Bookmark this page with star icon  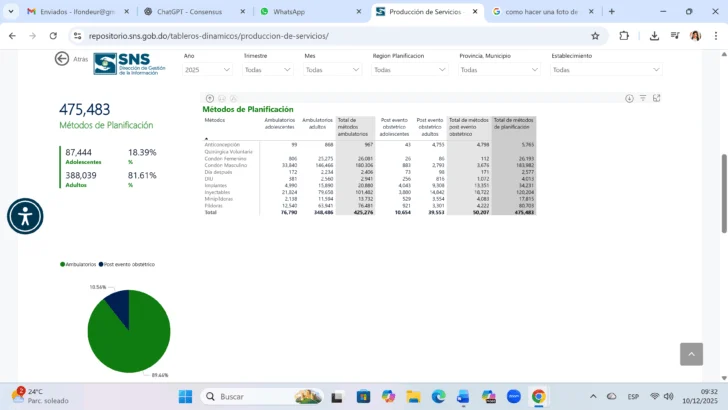(x=595, y=35)
